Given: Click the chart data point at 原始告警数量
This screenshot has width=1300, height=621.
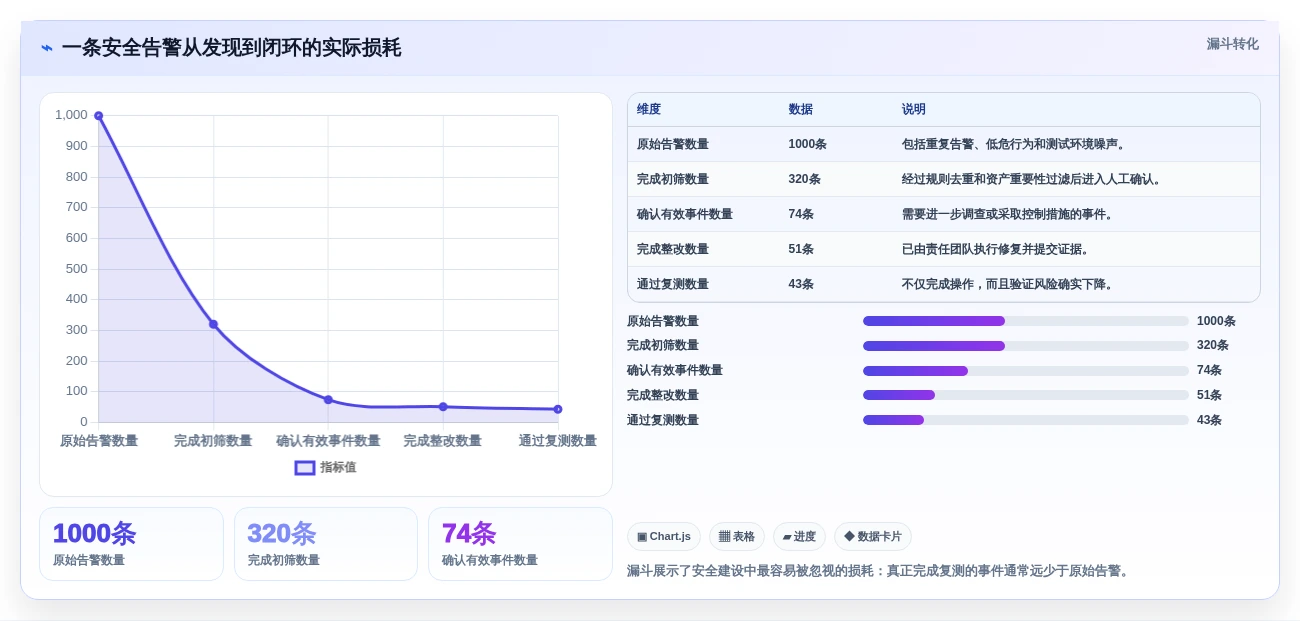Looking at the screenshot, I should [x=98, y=116].
